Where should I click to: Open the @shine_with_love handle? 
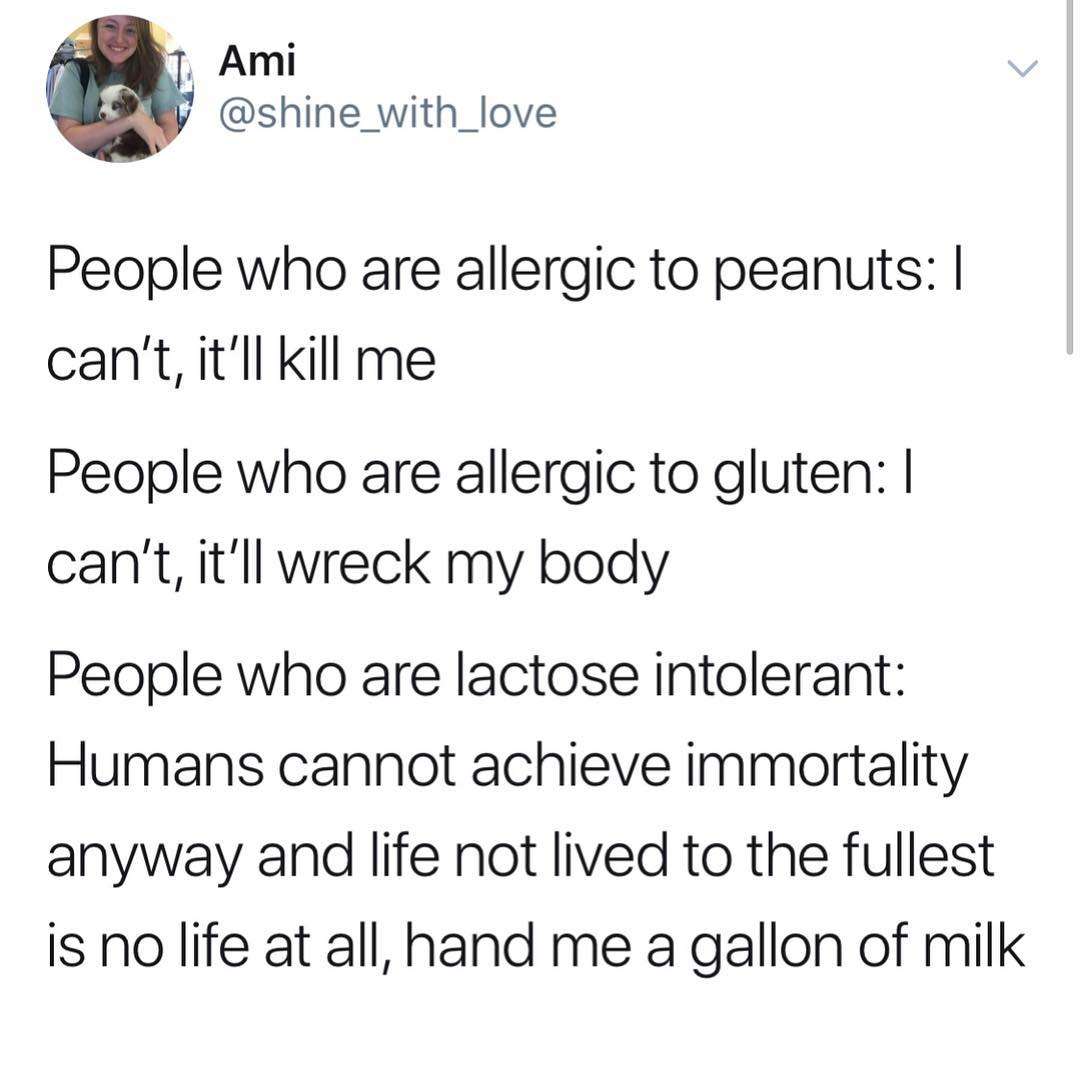click(x=388, y=113)
